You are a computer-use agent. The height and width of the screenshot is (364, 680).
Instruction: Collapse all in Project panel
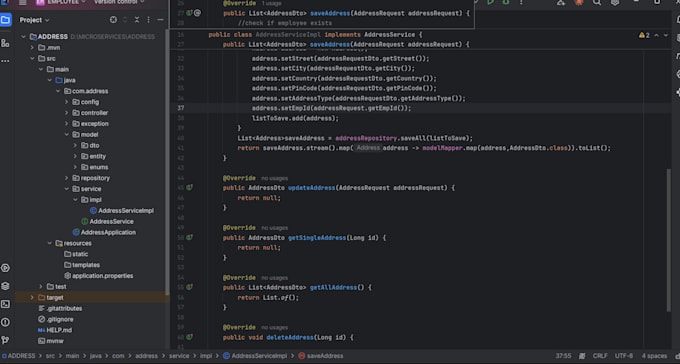pos(137,20)
